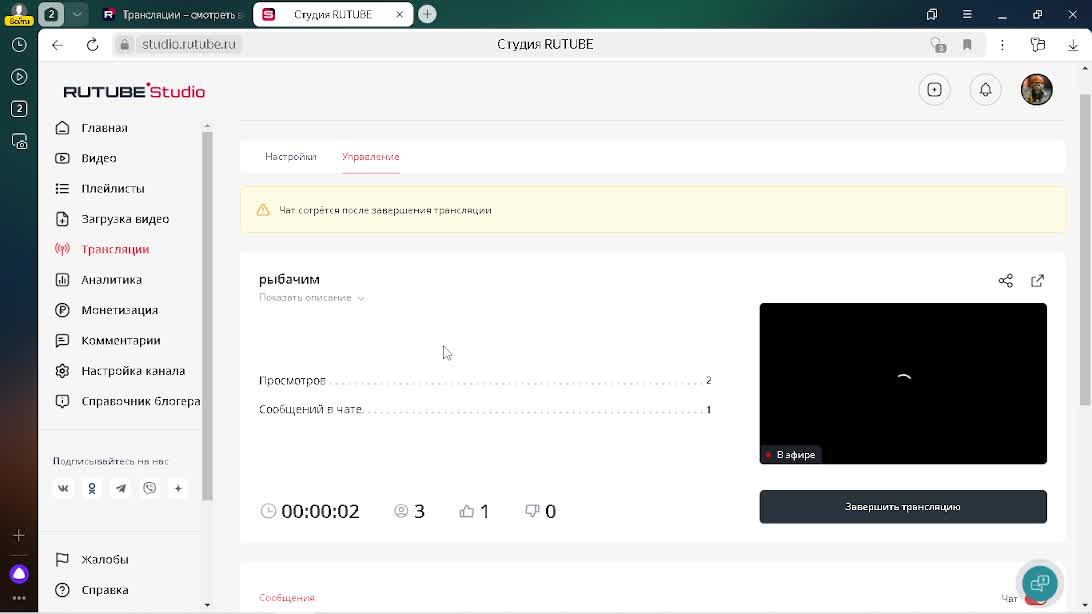1092x614 pixels.
Task: Open Комментарии page in sidebar
Action: [120, 340]
